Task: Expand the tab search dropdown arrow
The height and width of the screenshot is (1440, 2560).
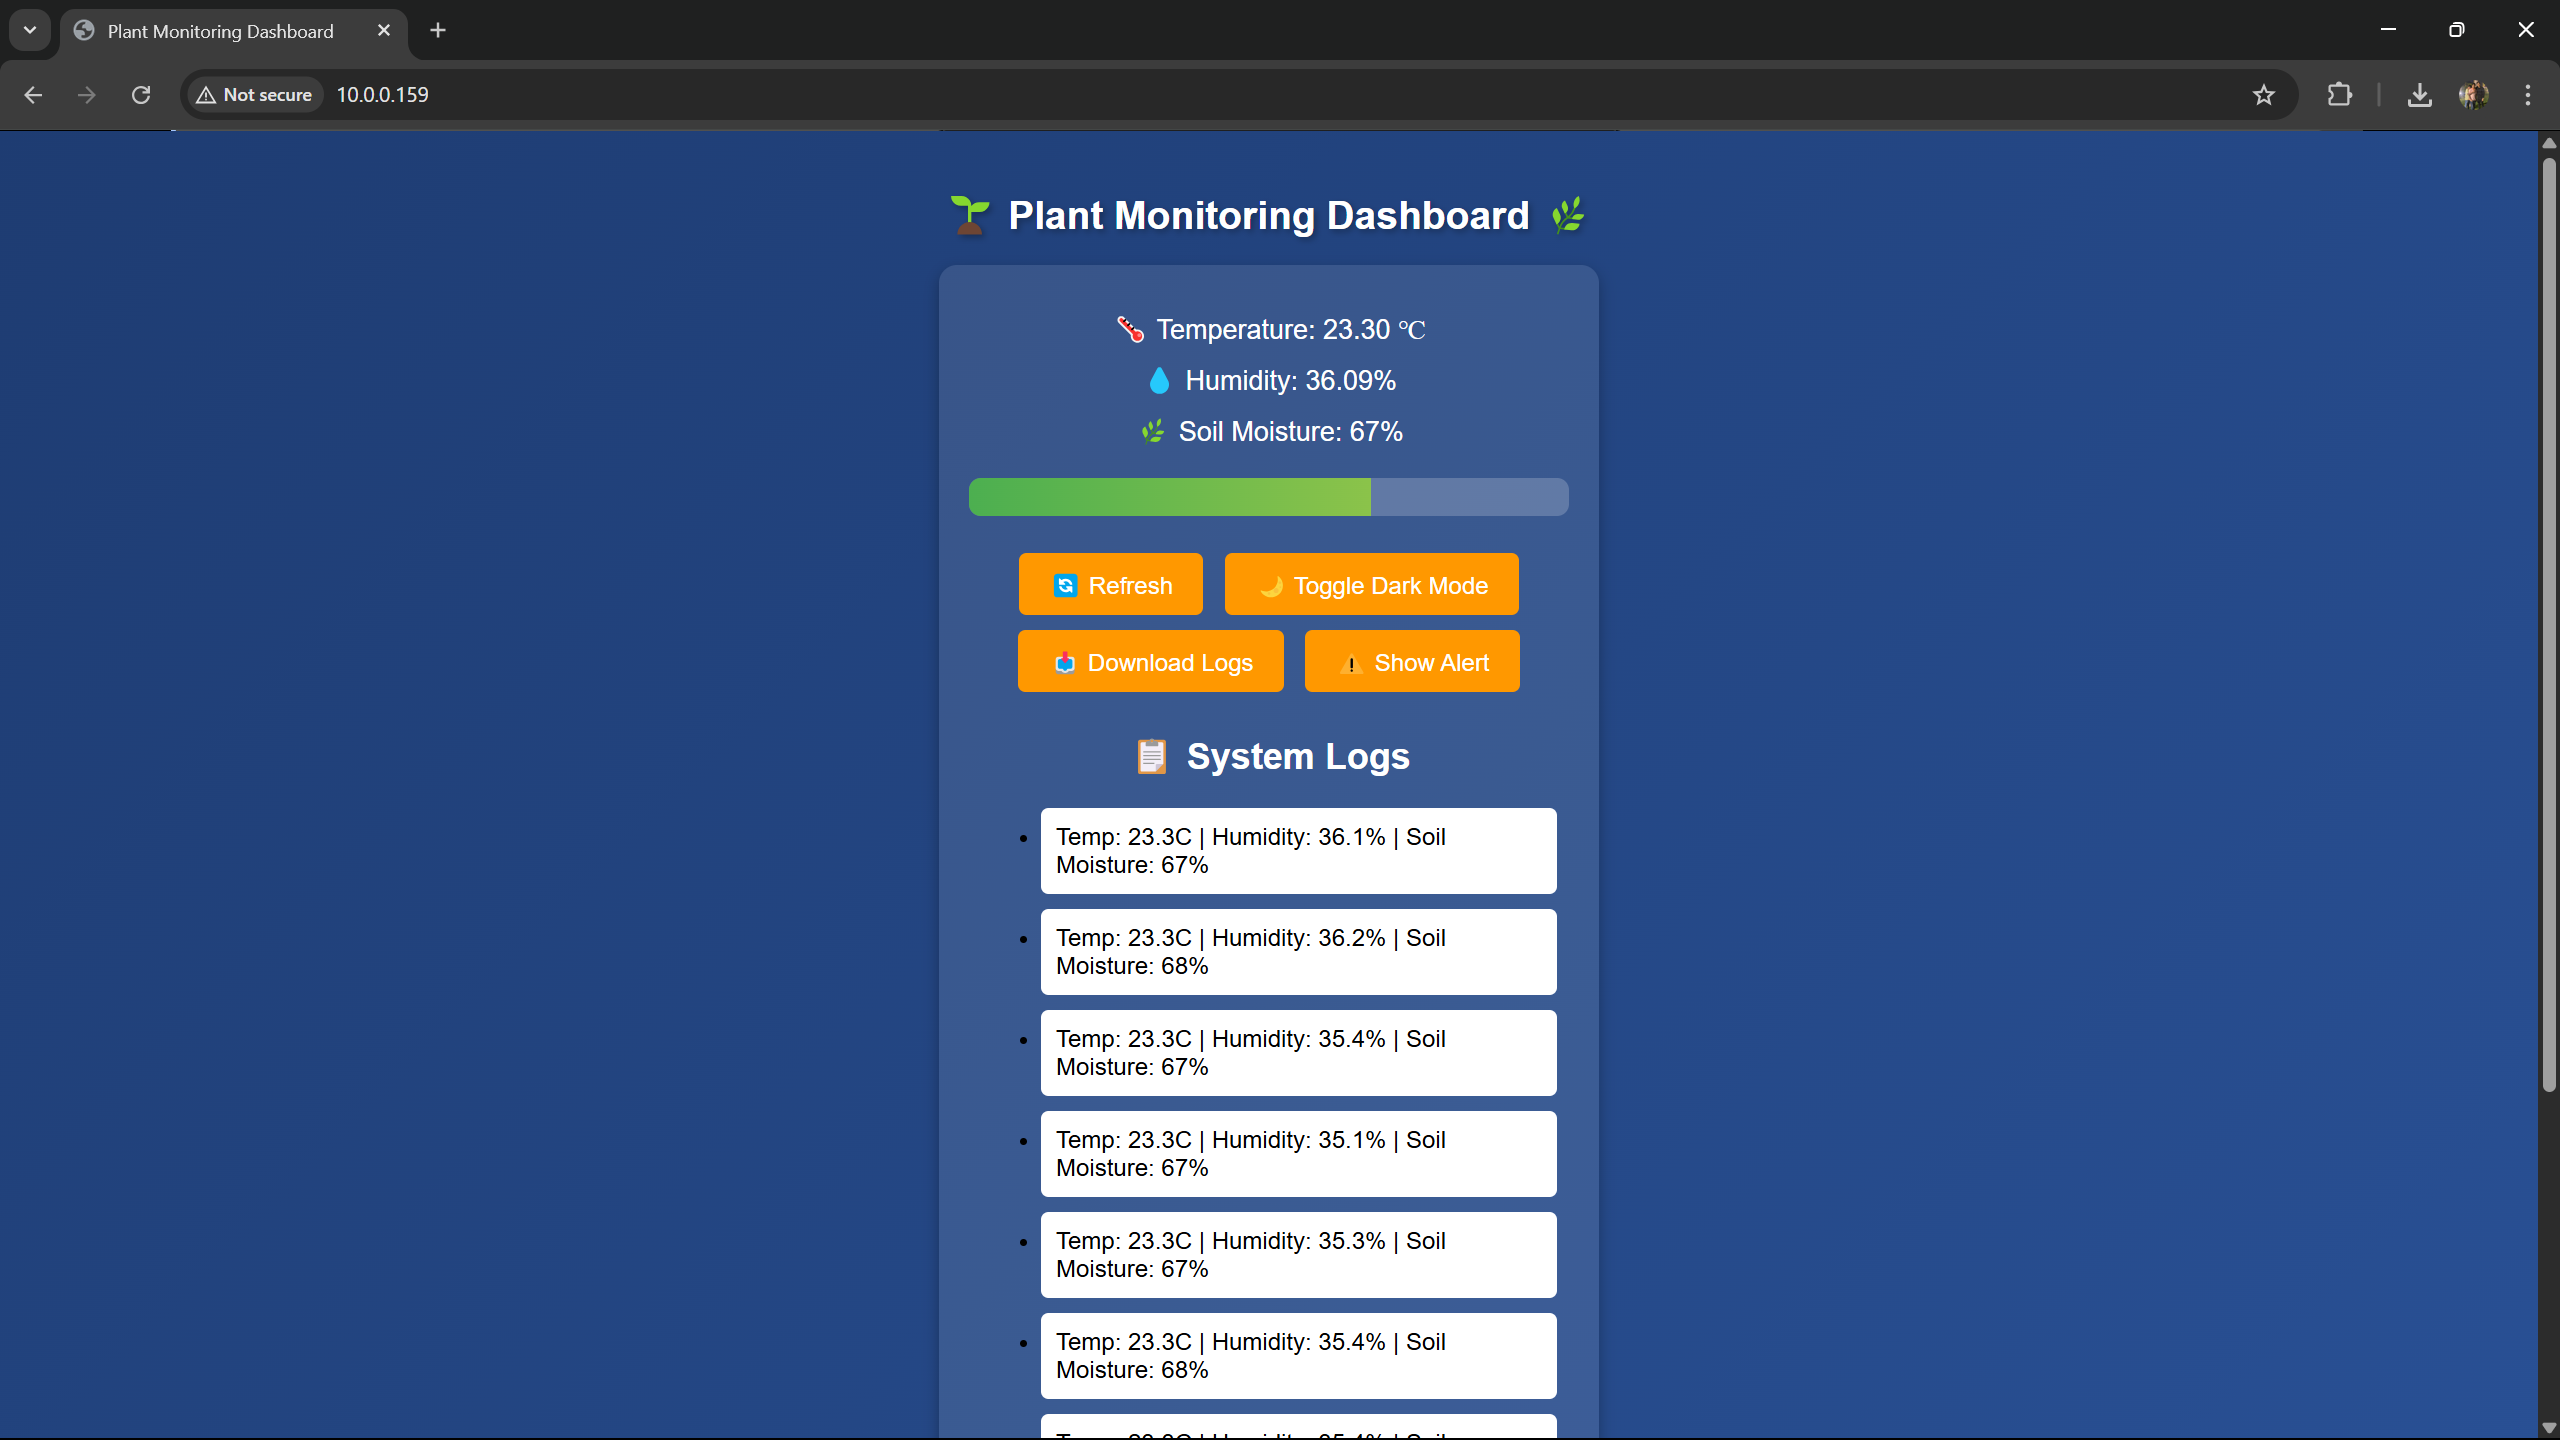Action: 30,30
